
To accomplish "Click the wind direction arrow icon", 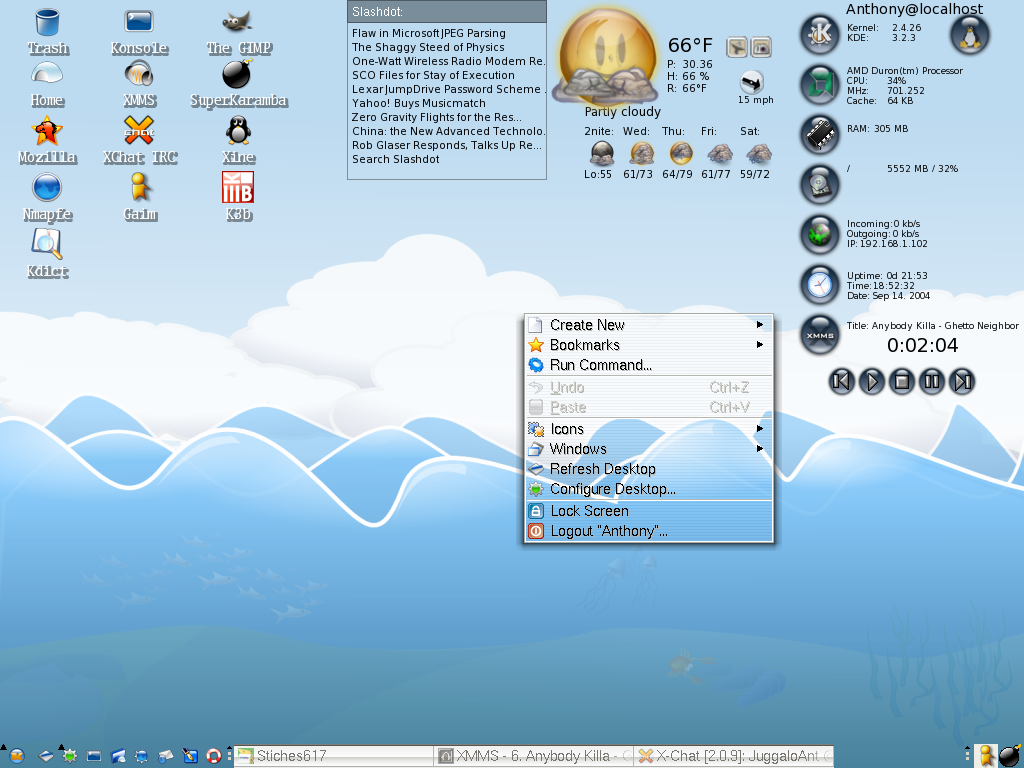I will (752, 82).
